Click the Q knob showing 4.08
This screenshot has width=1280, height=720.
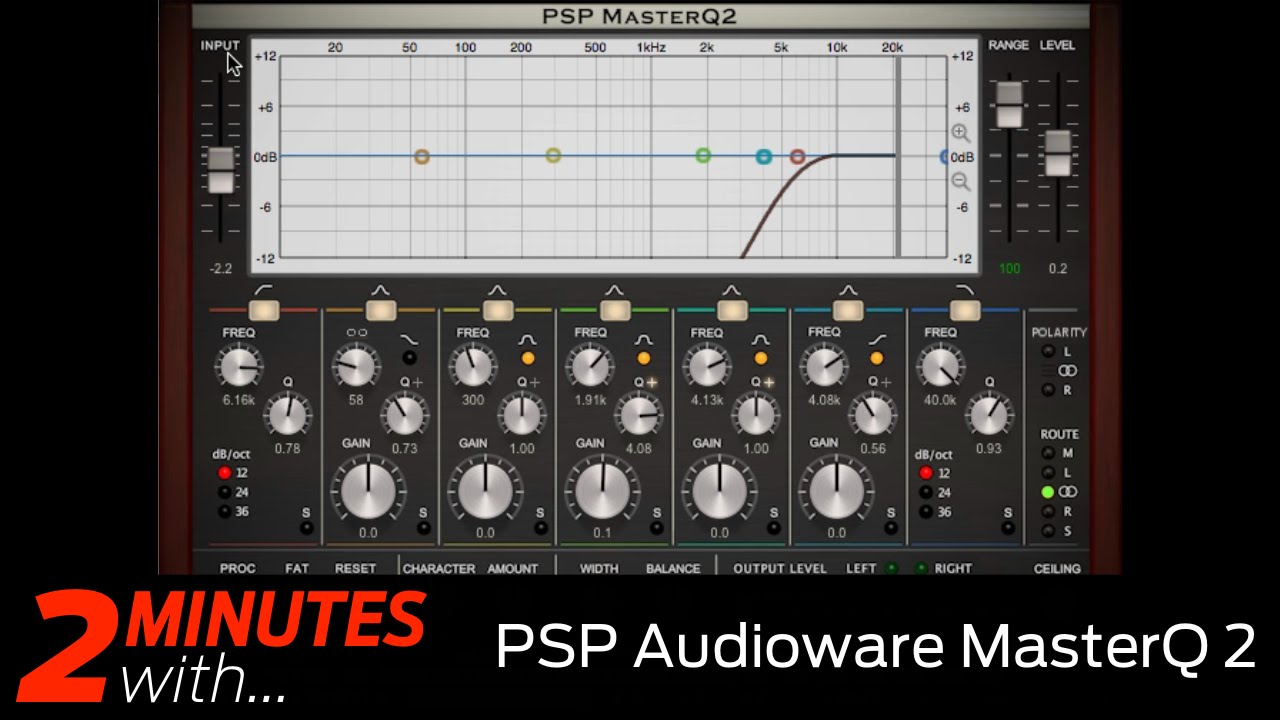pyautogui.click(x=638, y=414)
